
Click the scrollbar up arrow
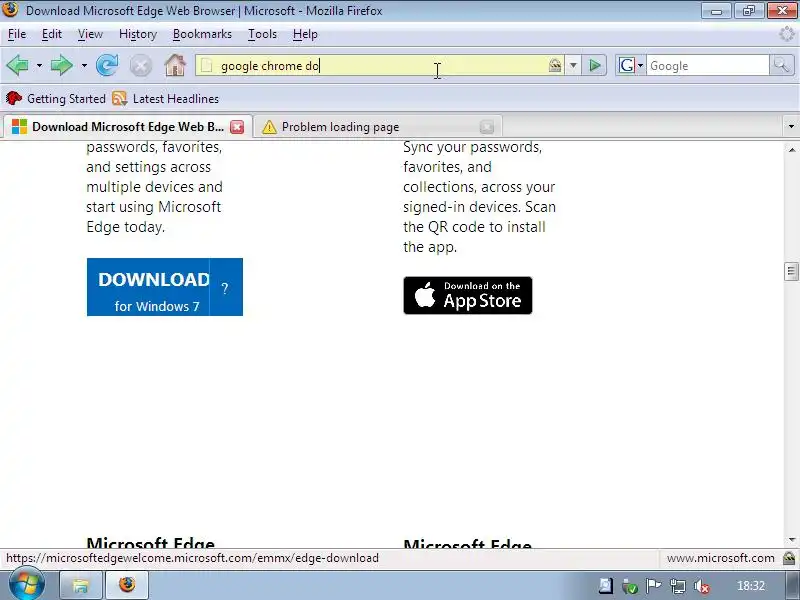click(x=791, y=149)
